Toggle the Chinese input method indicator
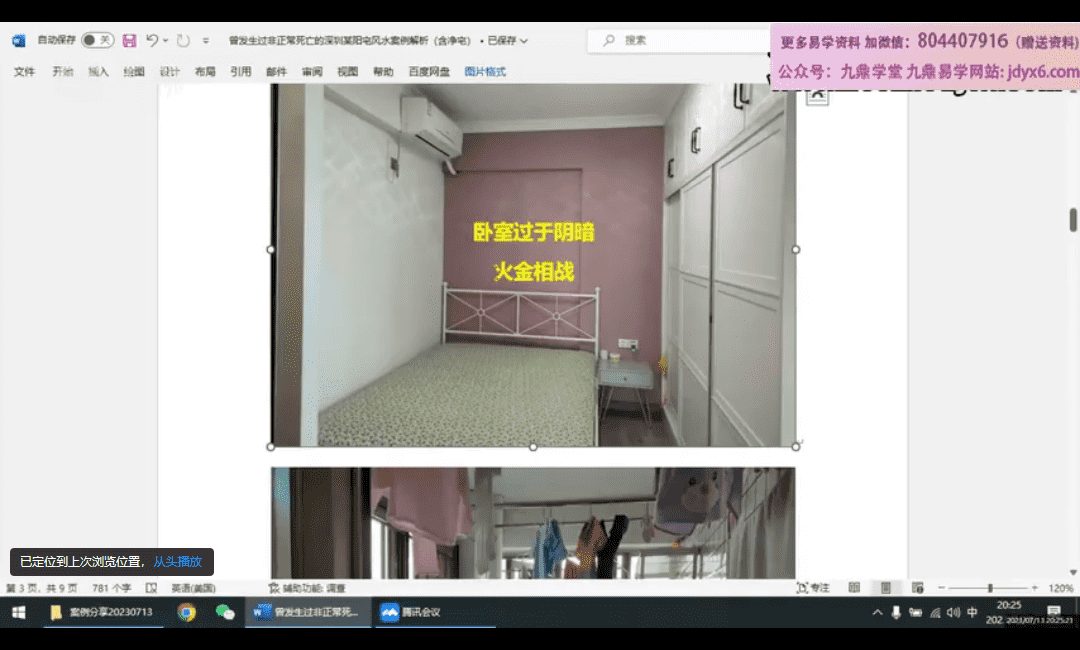Image resolution: width=1080 pixels, height=650 pixels. [972, 612]
